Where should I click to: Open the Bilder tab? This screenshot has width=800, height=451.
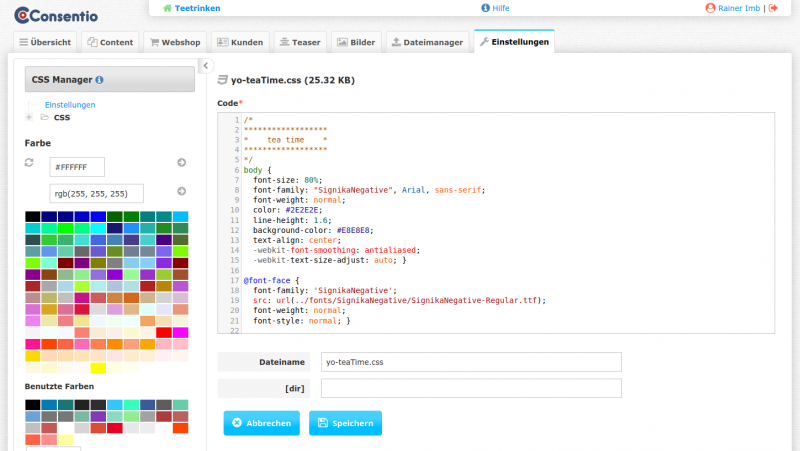click(356, 43)
